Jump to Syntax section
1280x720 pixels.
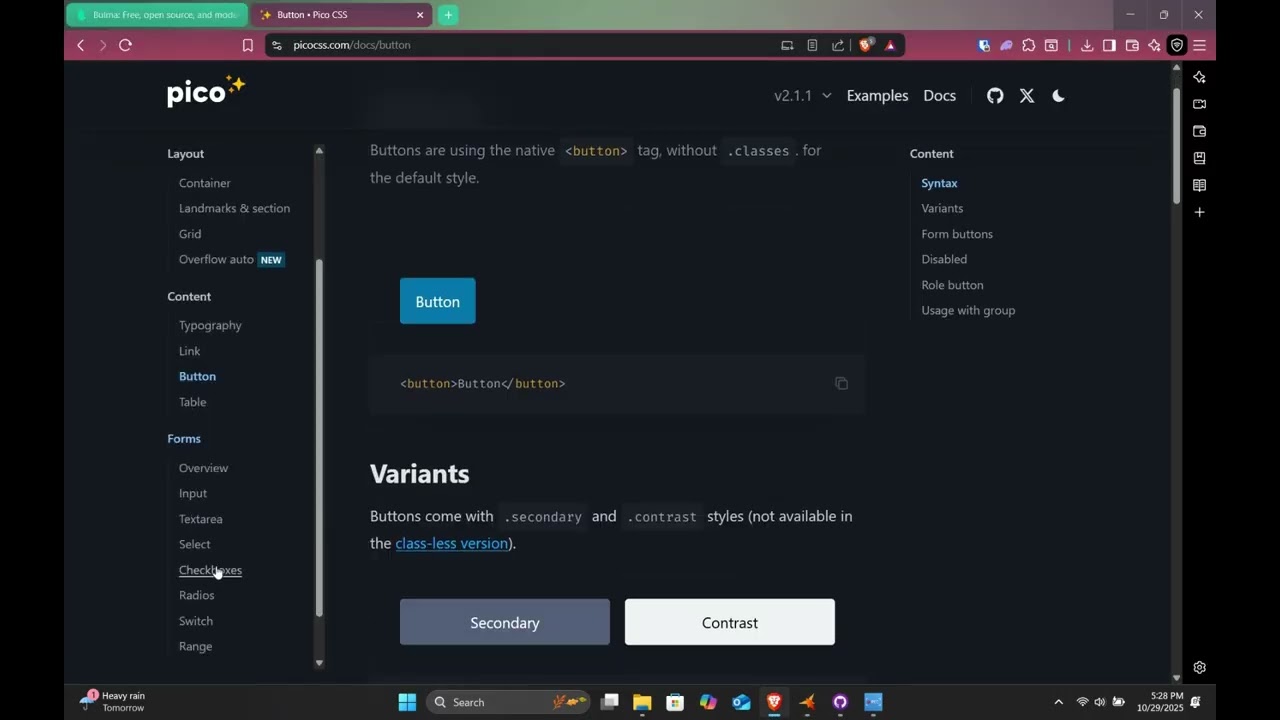(940, 183)
